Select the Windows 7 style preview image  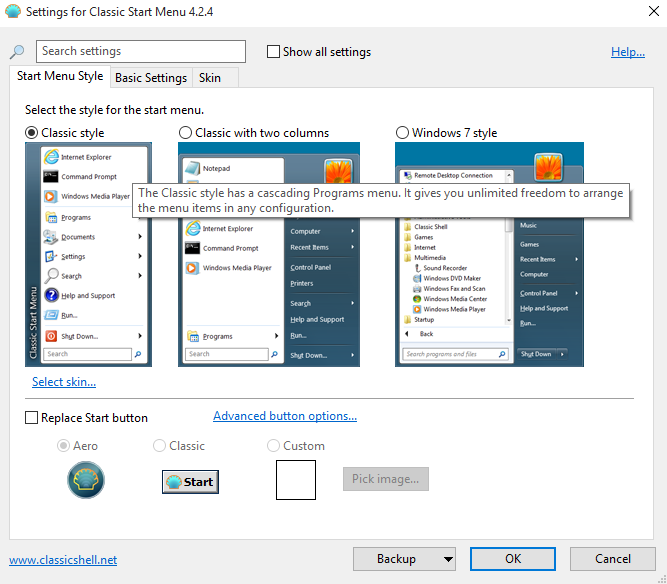[489, 254]
